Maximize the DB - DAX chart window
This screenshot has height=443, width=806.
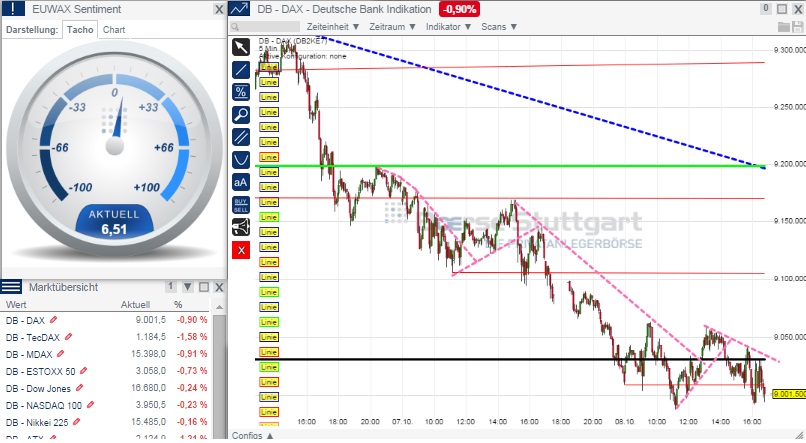(782, 9)
